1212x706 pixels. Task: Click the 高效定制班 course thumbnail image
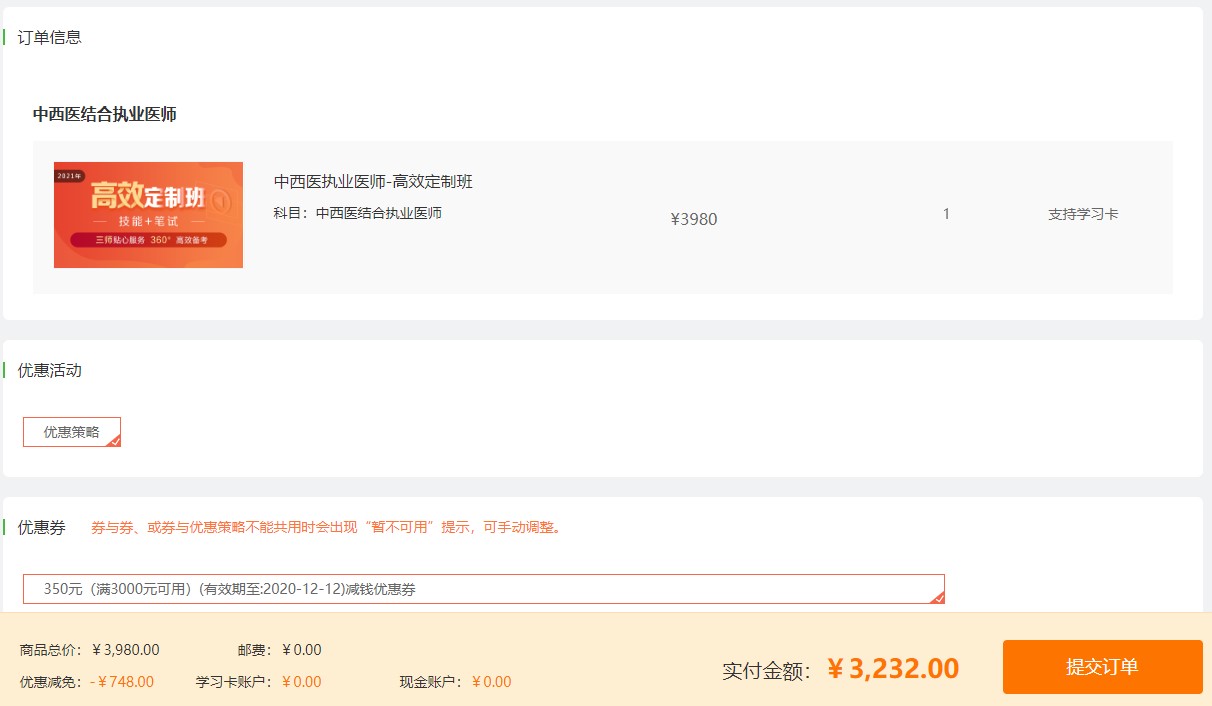pos(148,215)
